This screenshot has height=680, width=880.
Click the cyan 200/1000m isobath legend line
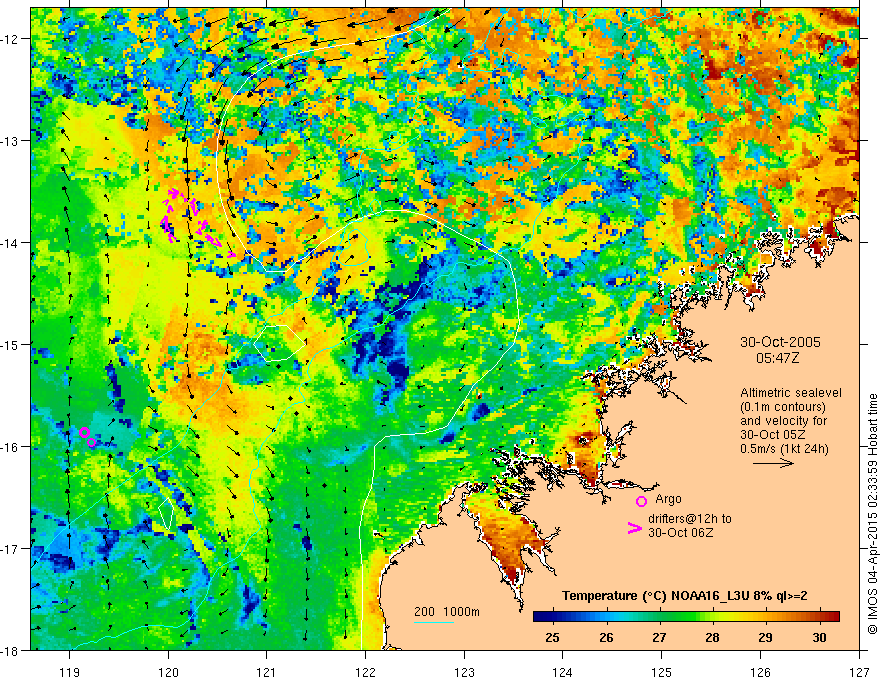[434, 622]
